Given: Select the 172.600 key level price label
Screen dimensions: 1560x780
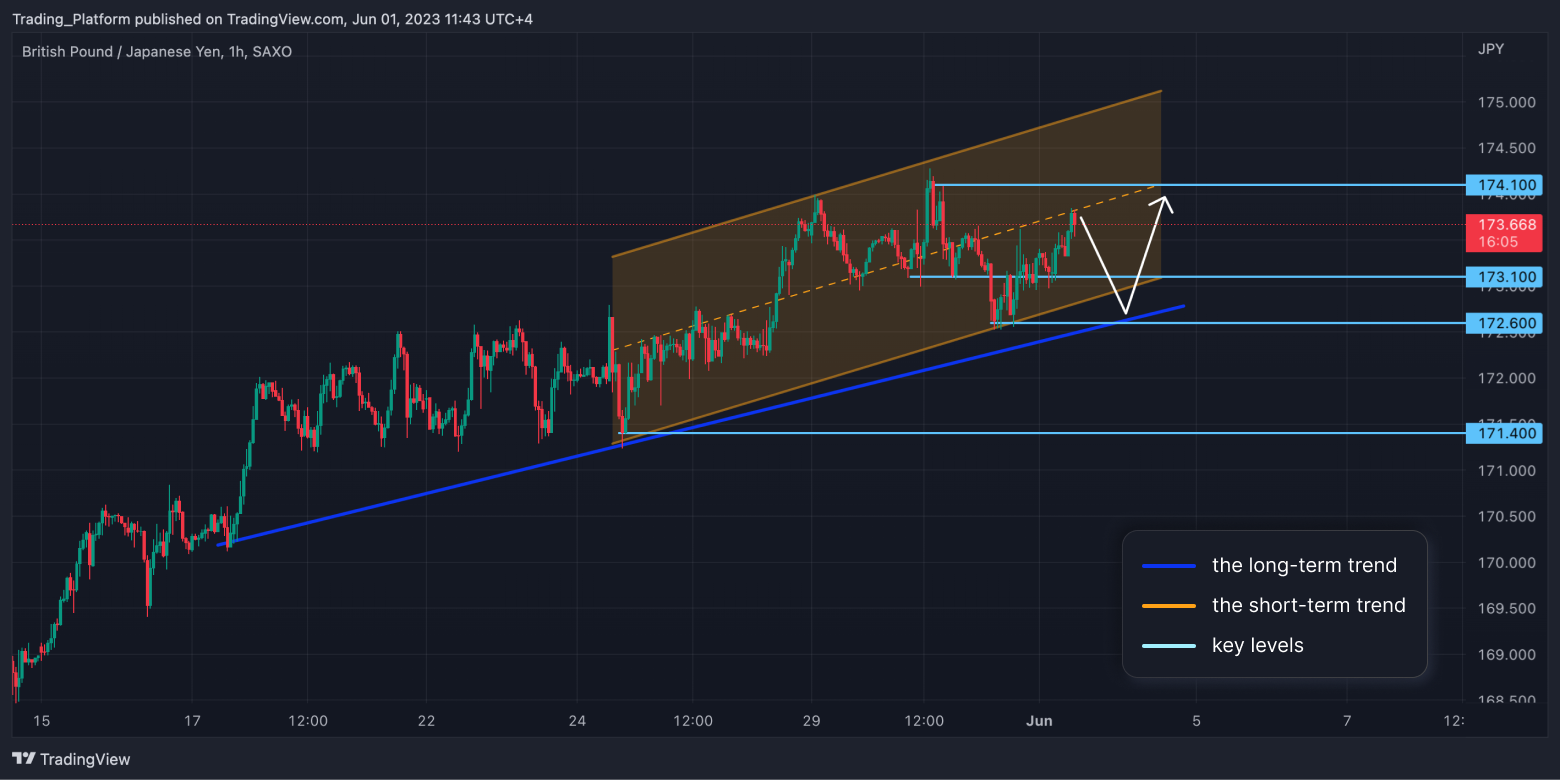Looking at the screenshot, I should click(1504, 323).
